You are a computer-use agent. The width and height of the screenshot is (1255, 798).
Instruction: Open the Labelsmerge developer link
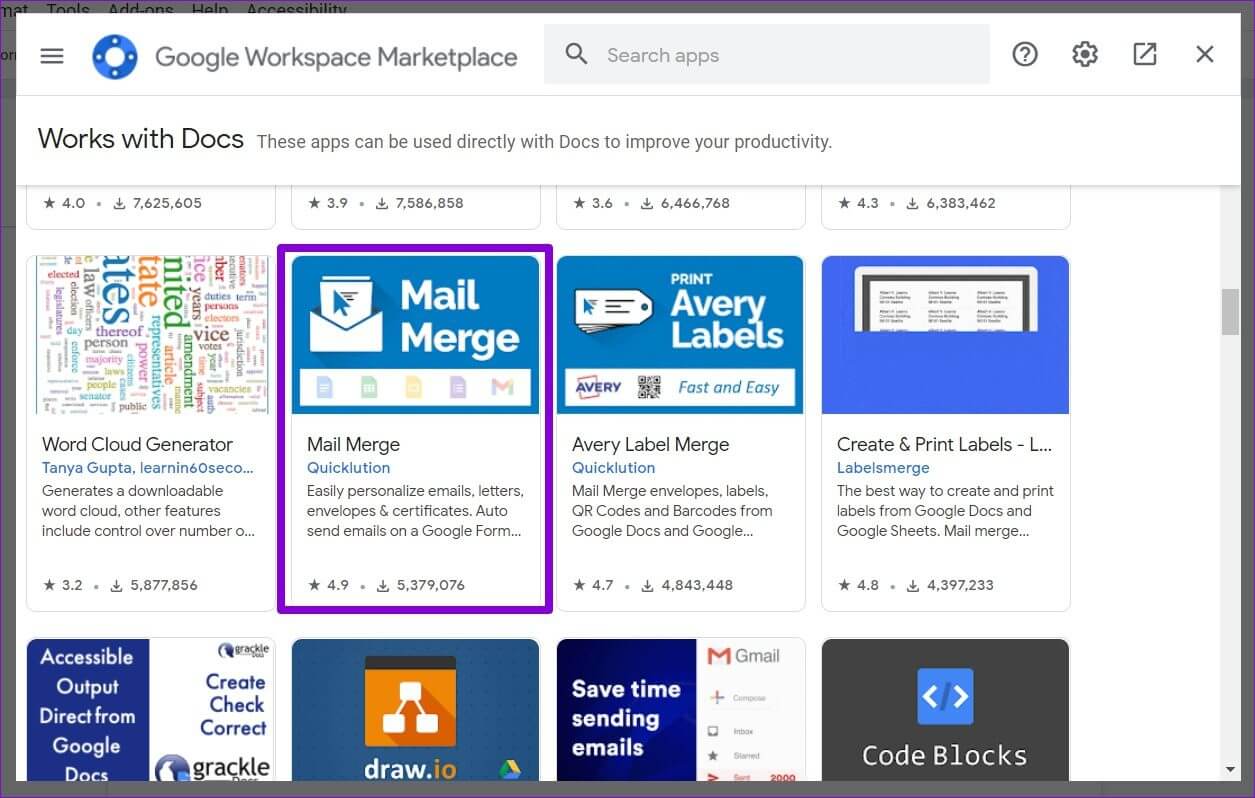click(x=883, y=467)
